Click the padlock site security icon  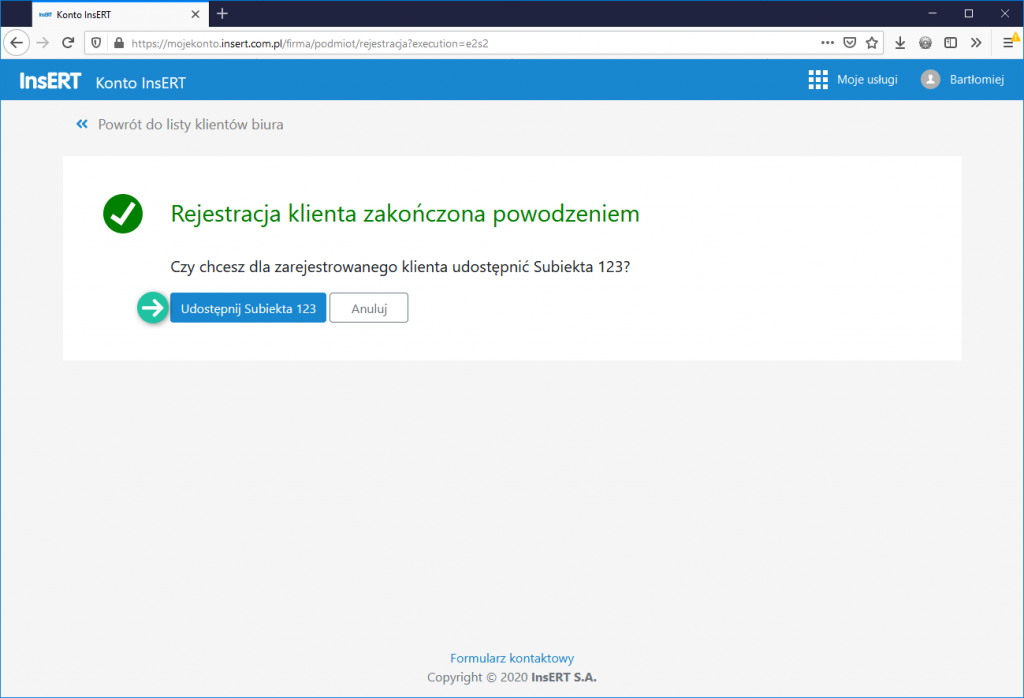click(118, 43)
